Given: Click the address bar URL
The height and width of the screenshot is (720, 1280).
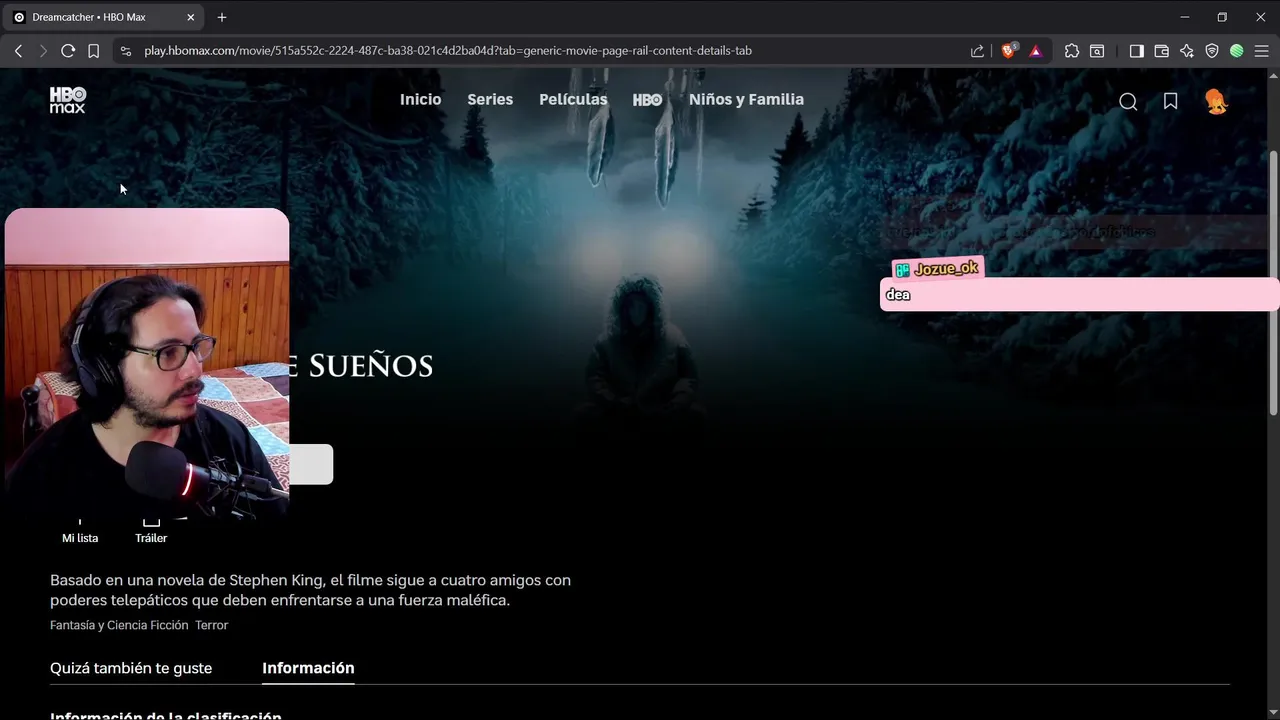Looking at the screenshot, I should tap(448, 51).
